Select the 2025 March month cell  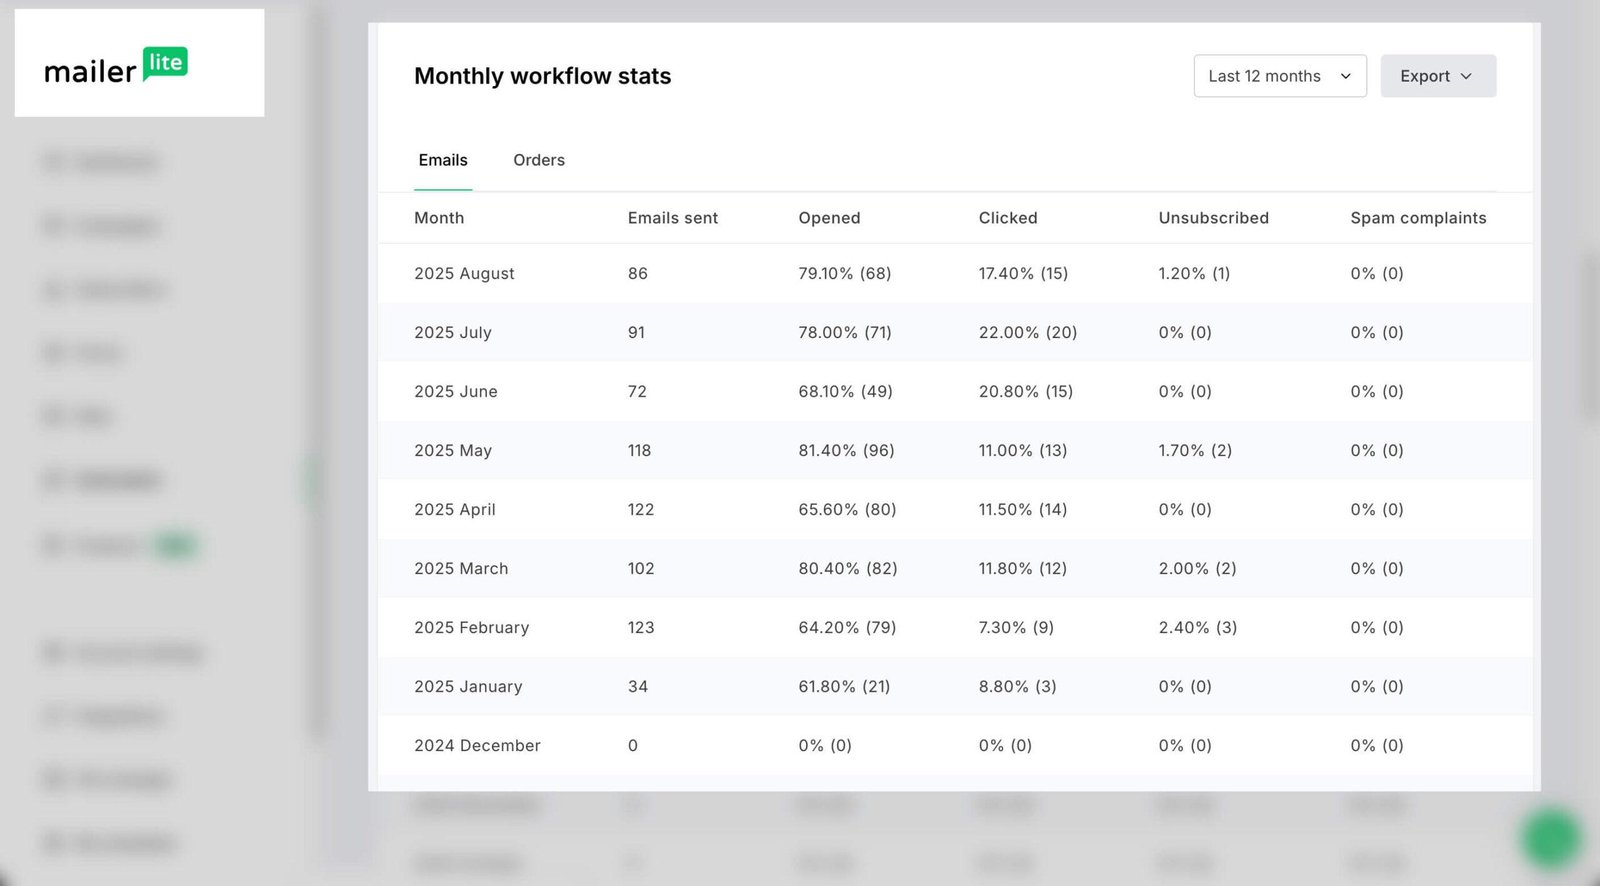pos(461,568)
